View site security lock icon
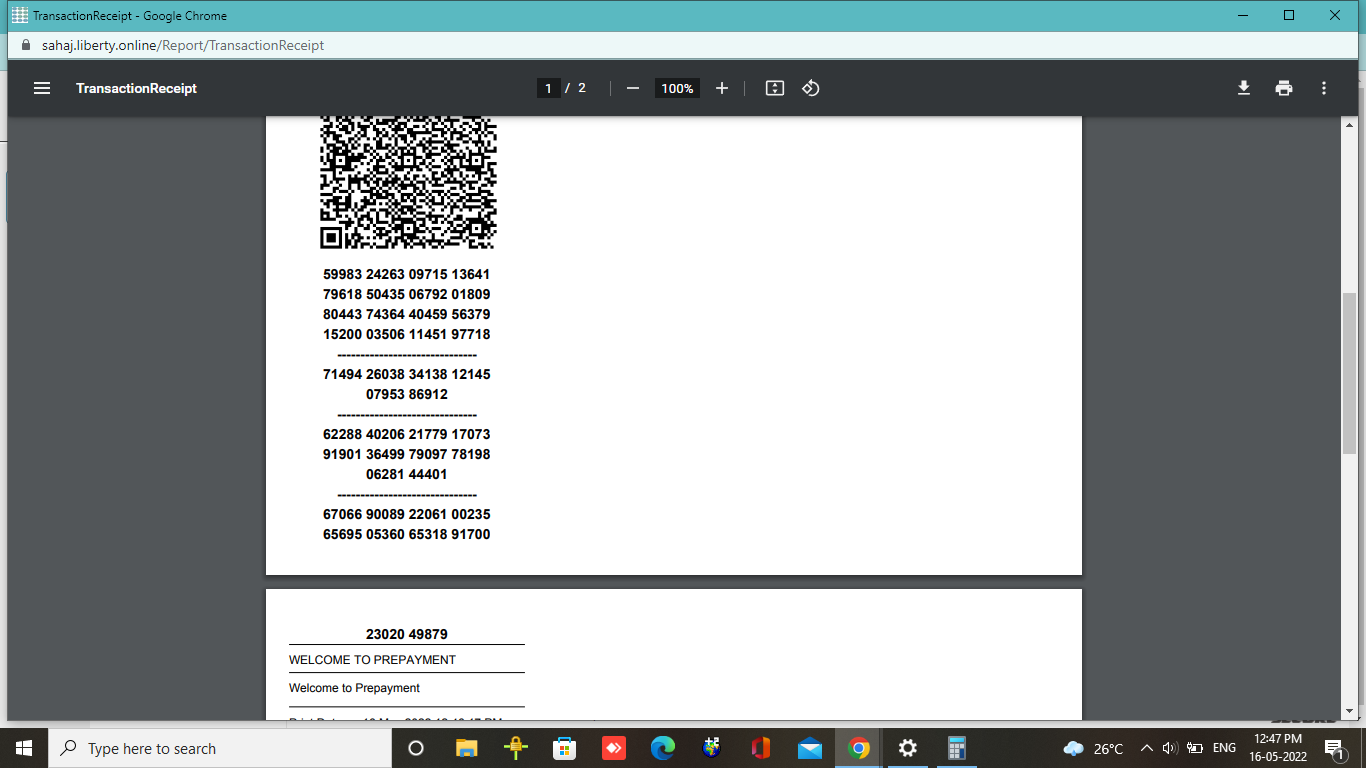 [x=27, y=45]
